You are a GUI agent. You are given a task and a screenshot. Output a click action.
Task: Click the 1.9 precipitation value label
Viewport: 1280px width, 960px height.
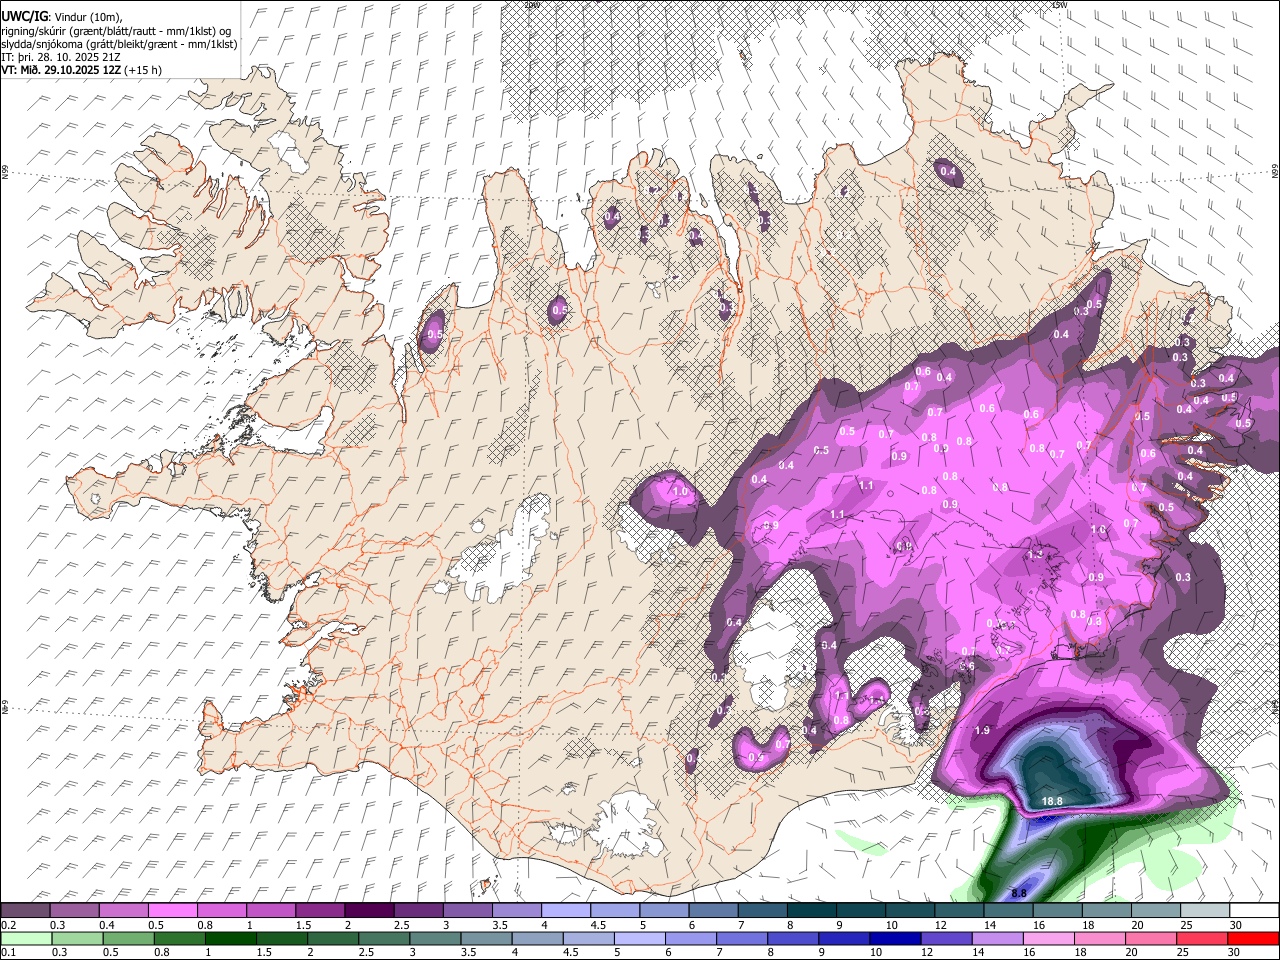click(982, 731)
